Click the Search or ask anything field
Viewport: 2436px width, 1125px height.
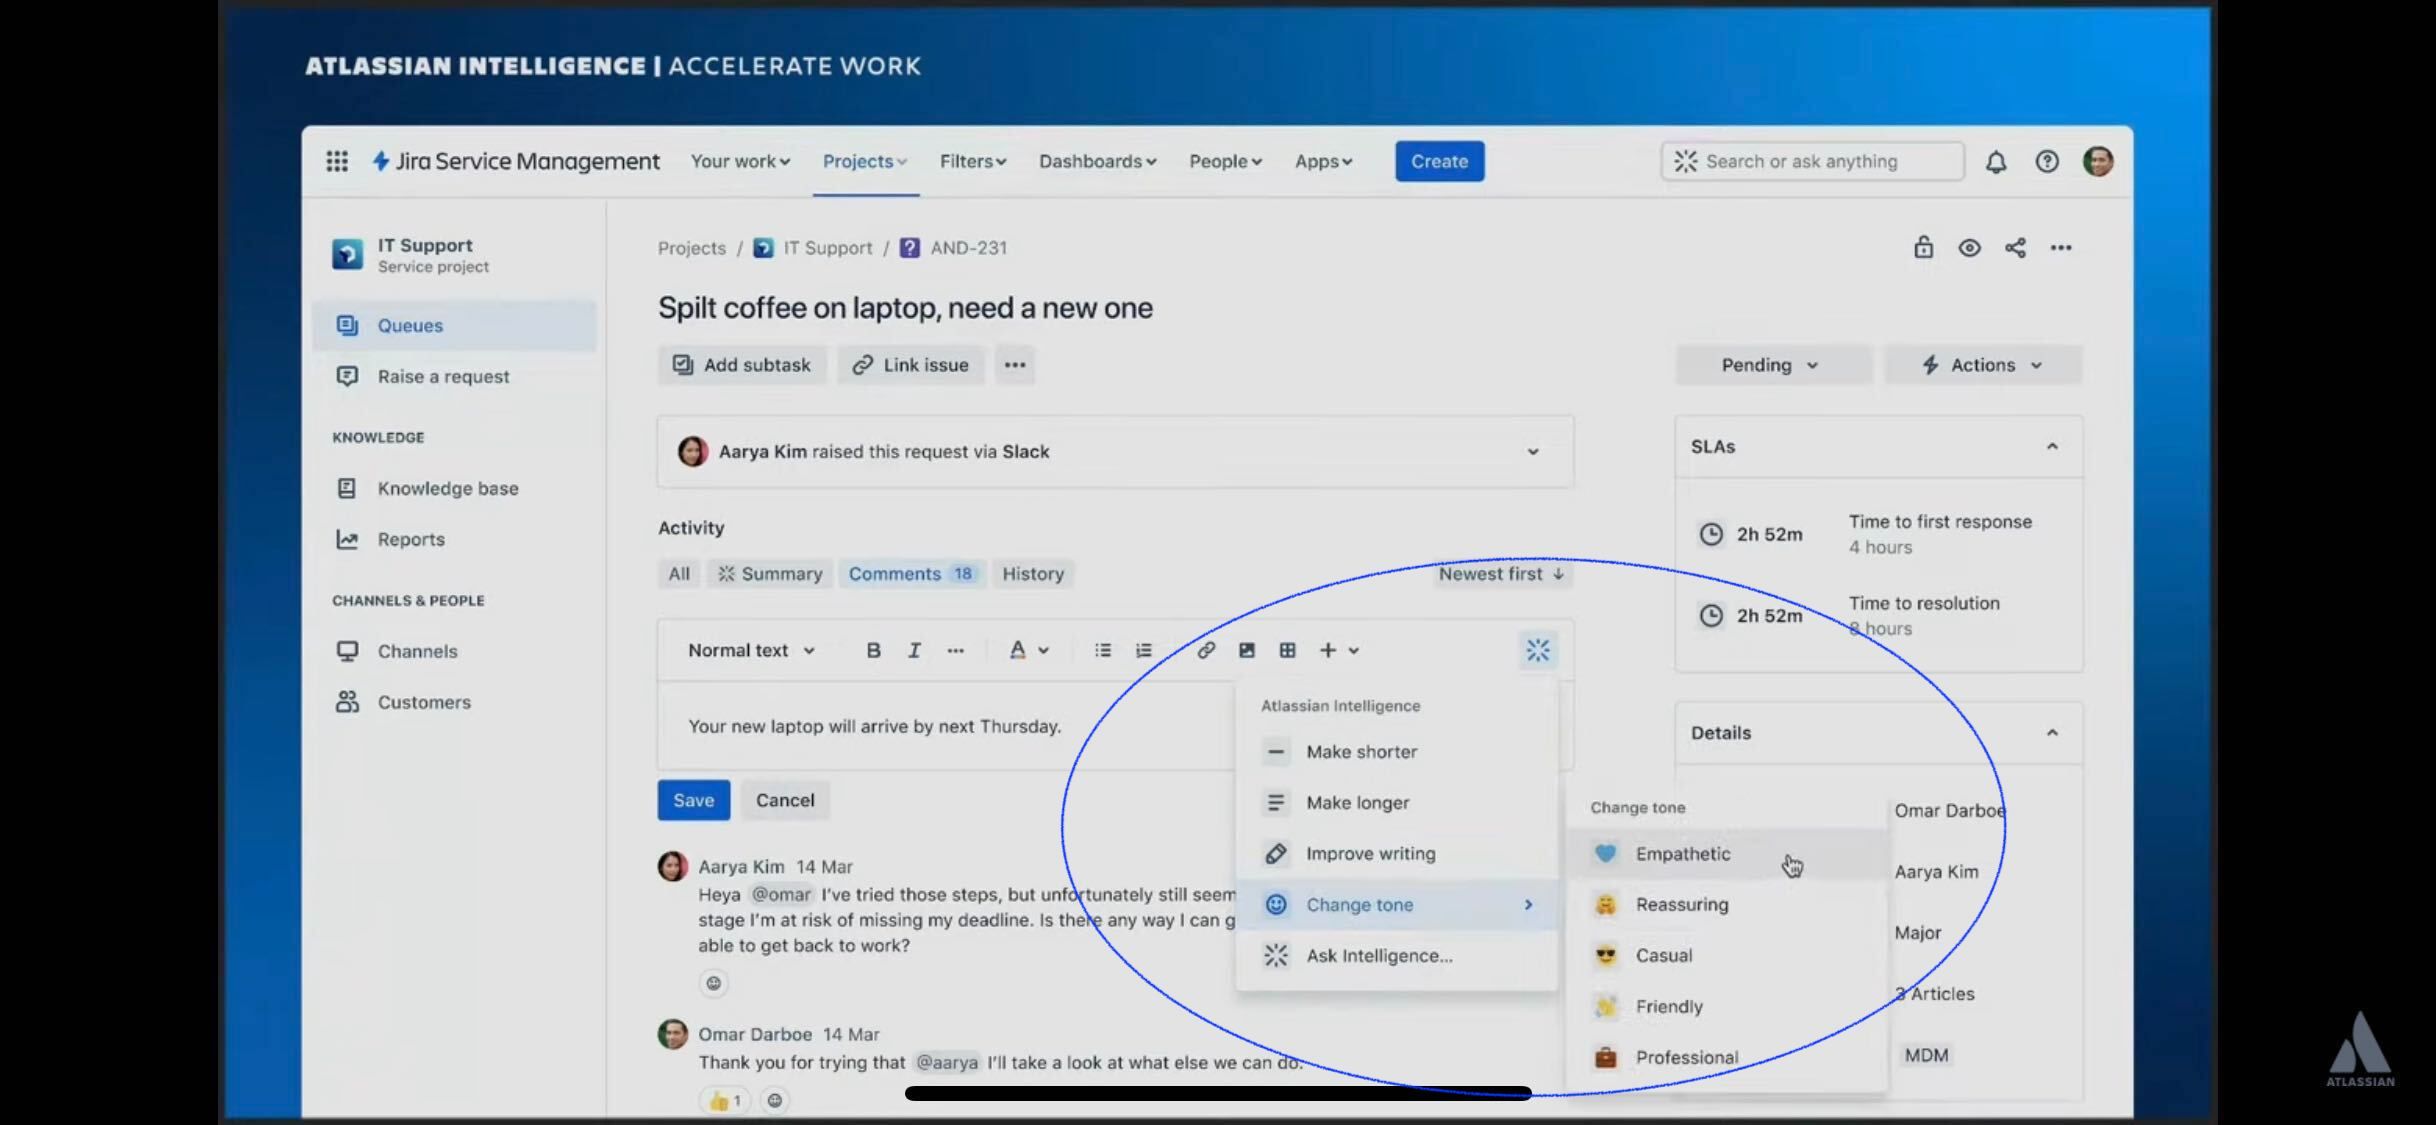1812,161
